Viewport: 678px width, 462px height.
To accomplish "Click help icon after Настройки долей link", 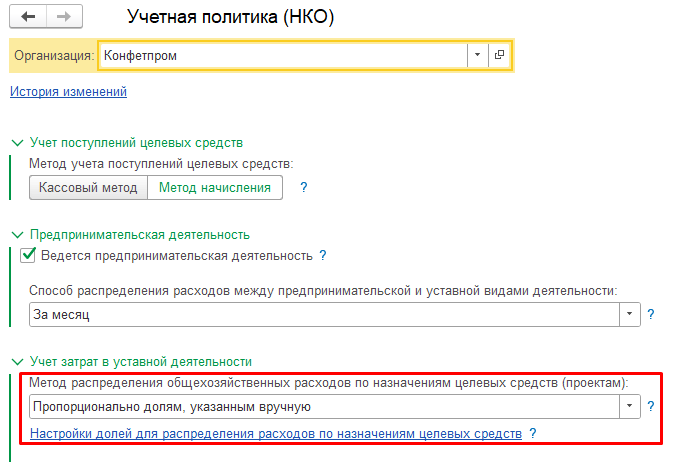I will point(533,434).
